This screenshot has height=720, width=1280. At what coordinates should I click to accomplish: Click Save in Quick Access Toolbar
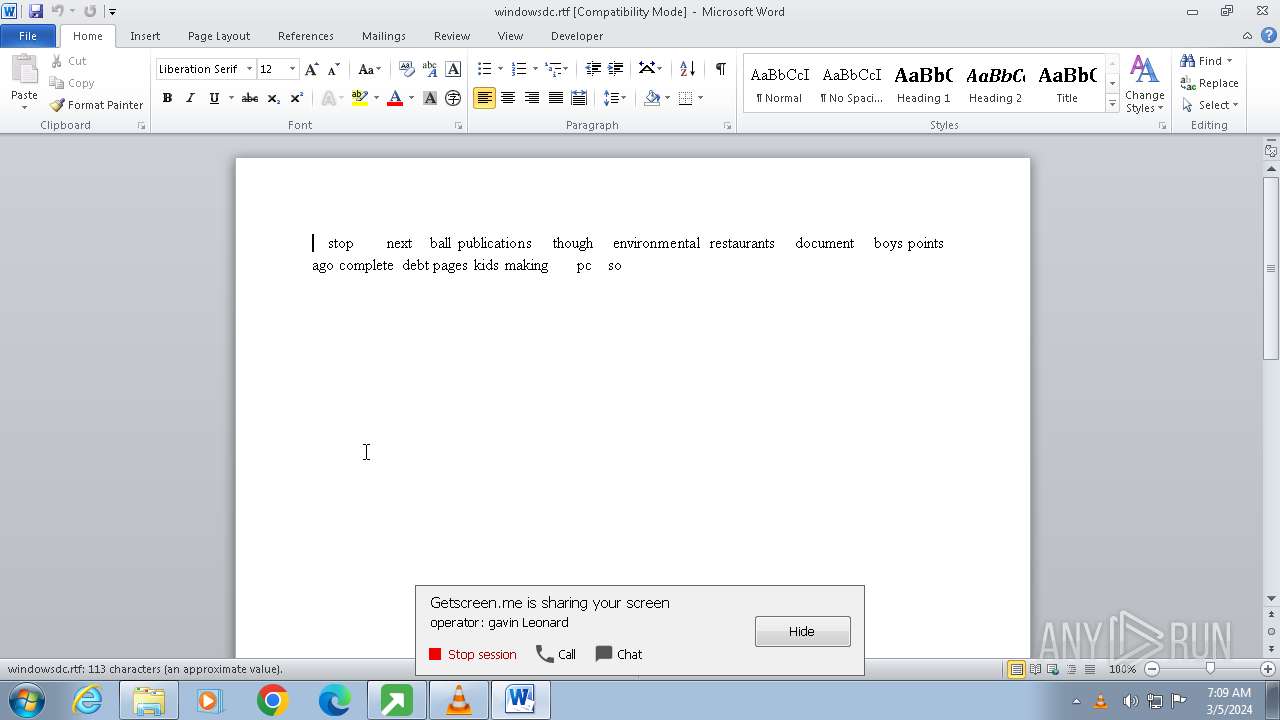point(36,11)
